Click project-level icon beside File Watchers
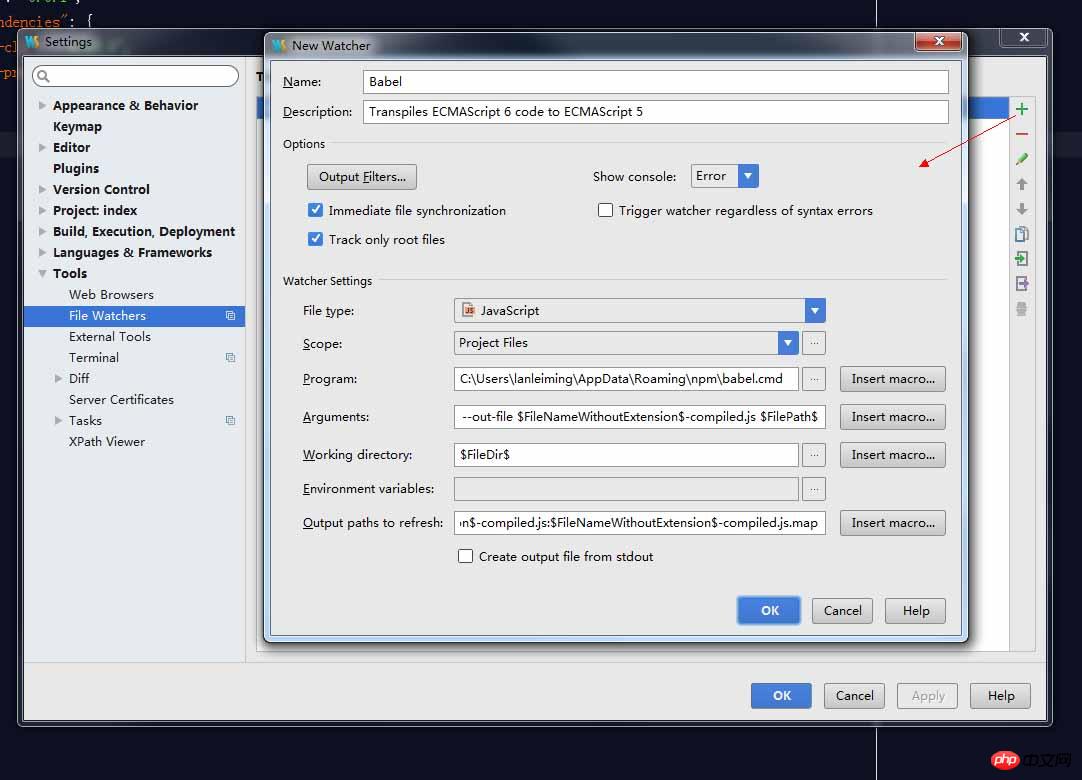The height and width of the screenshot is (780, 1082). tap(230, 315)
